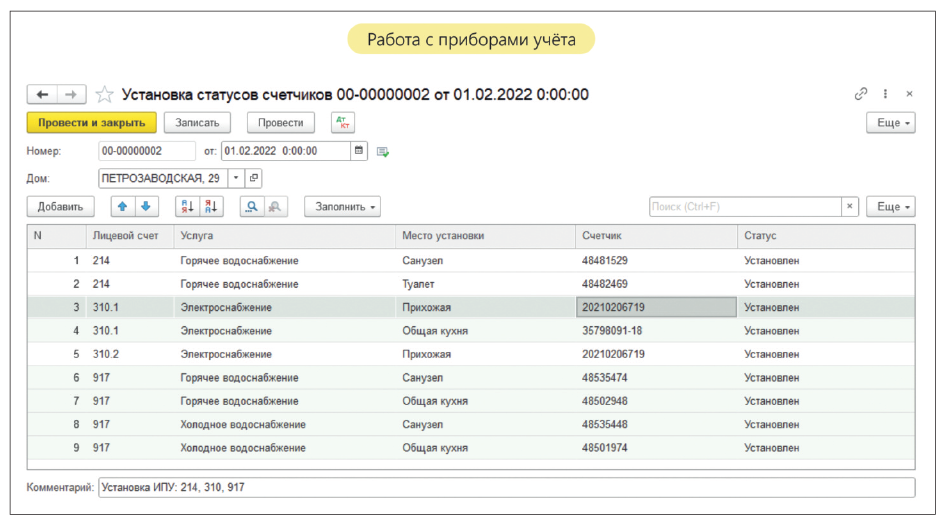This screenshot has width=951, height=524.
Task: Click Горячее водоснабжение in row 1
Action: pos(239,260)
